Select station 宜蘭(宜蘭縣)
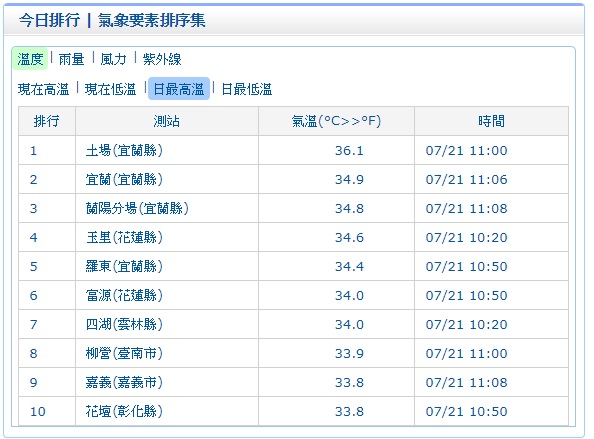The image size is (594, 439). 124,179
